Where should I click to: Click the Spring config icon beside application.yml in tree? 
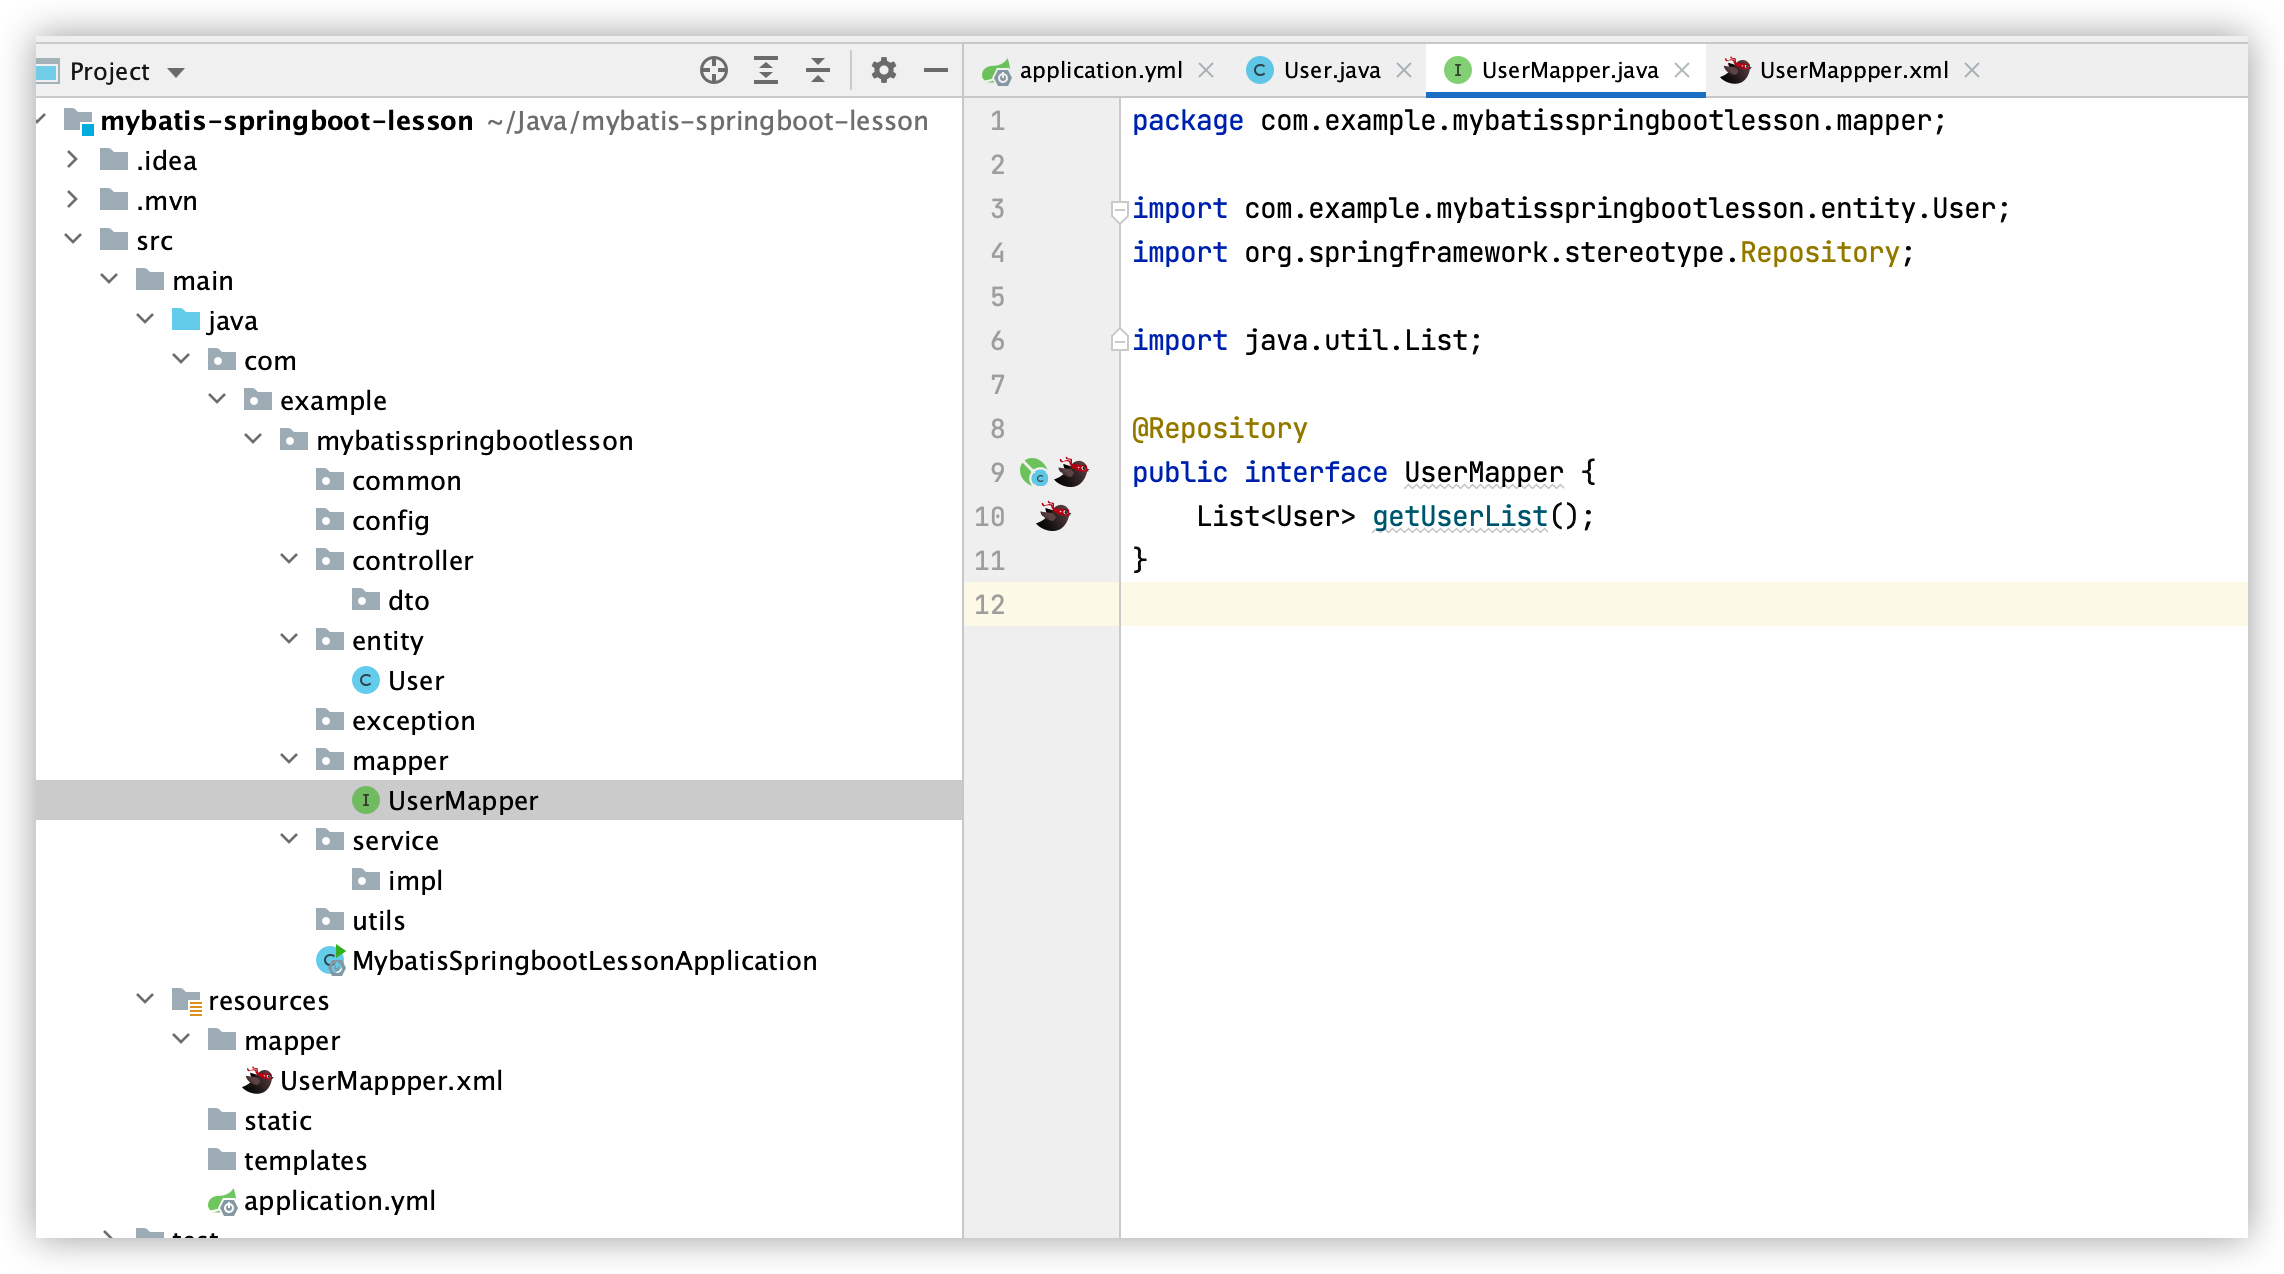pyautogui.click(x=223, y=1201)
